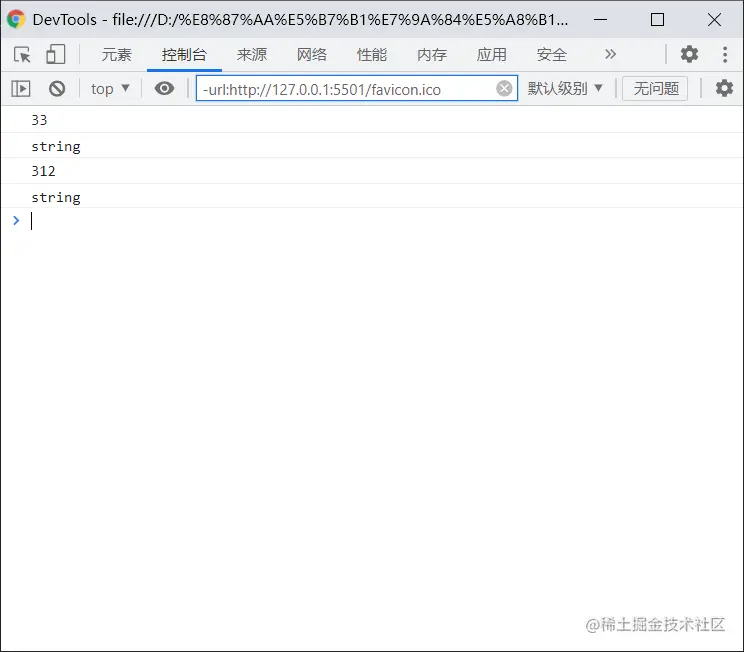
Task: Open console settings gear icon
Action: (724, 89)
